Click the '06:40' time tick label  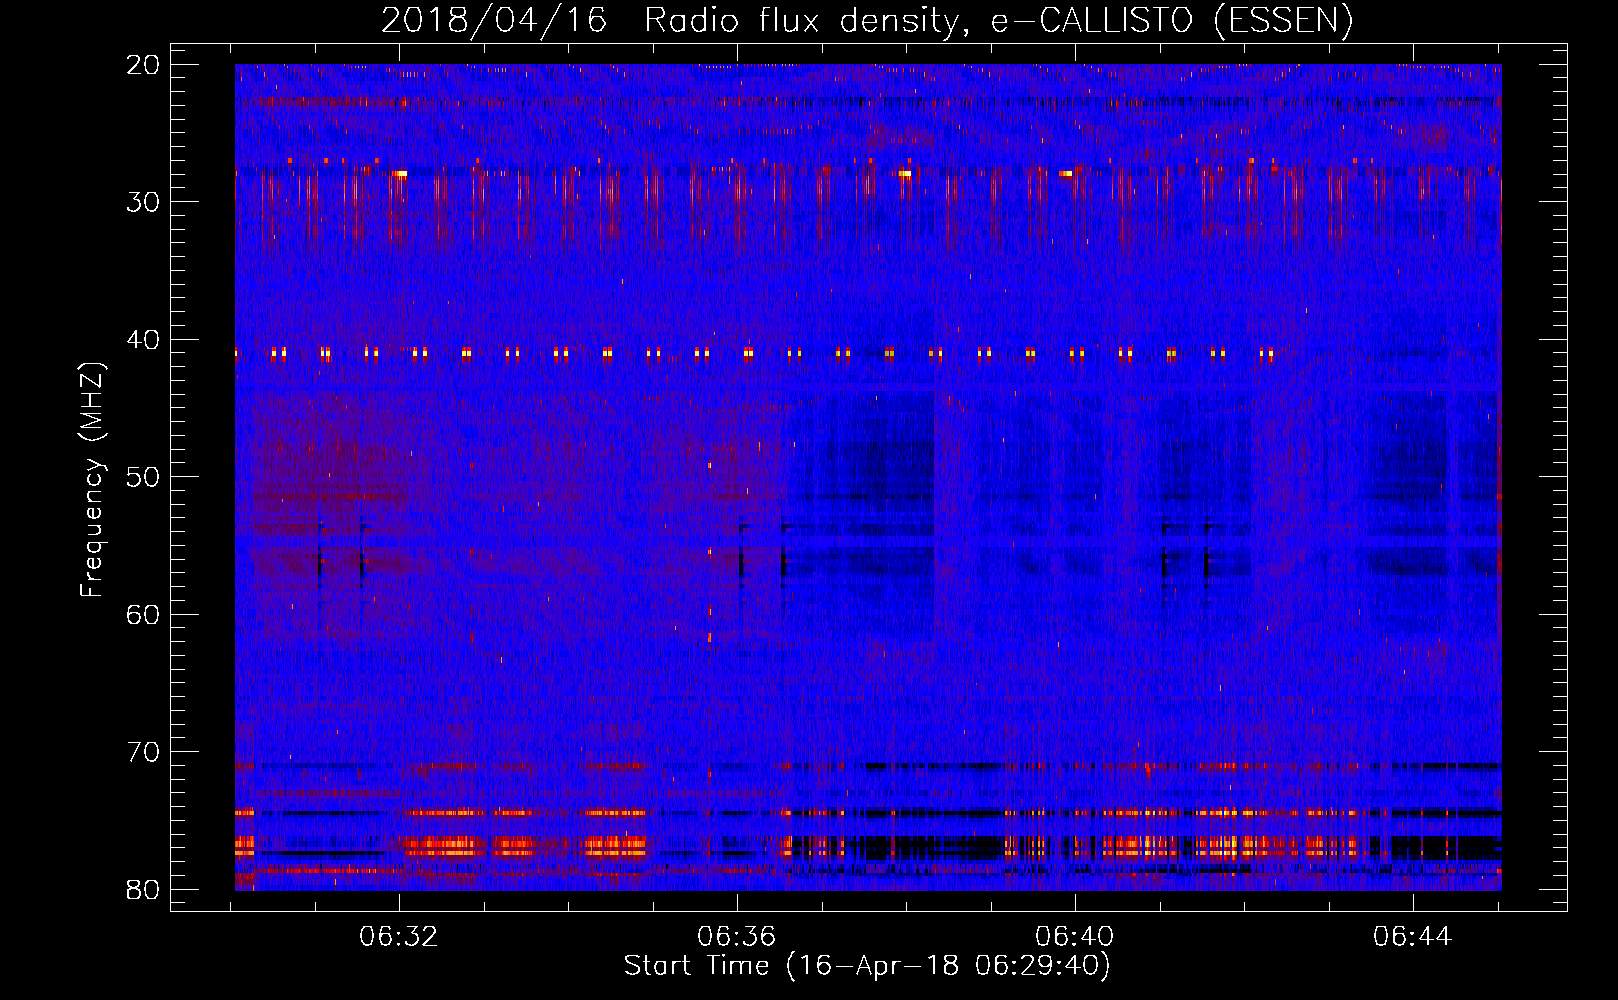coord(1075,937)
